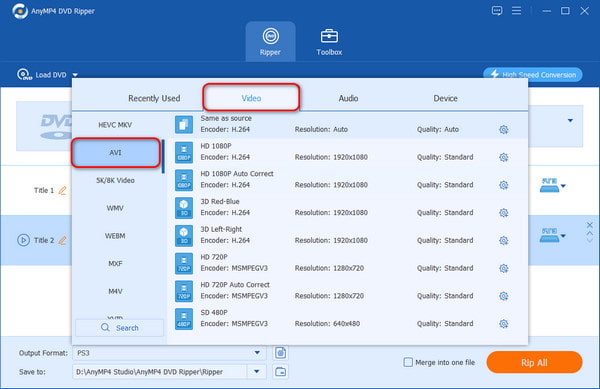Choose MXF format category
The height and width of the screenshot is (389, 600).
tap(115, 264)
